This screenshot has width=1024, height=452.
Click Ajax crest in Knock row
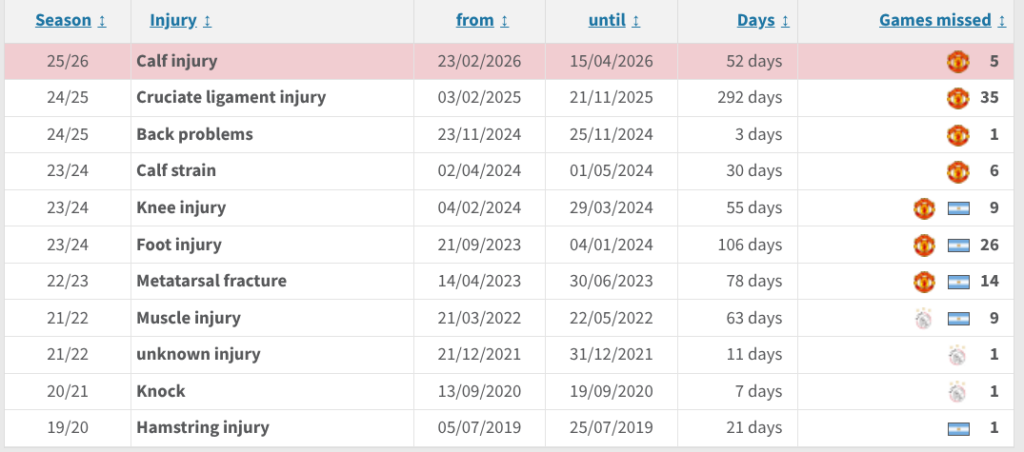point(958,391)
